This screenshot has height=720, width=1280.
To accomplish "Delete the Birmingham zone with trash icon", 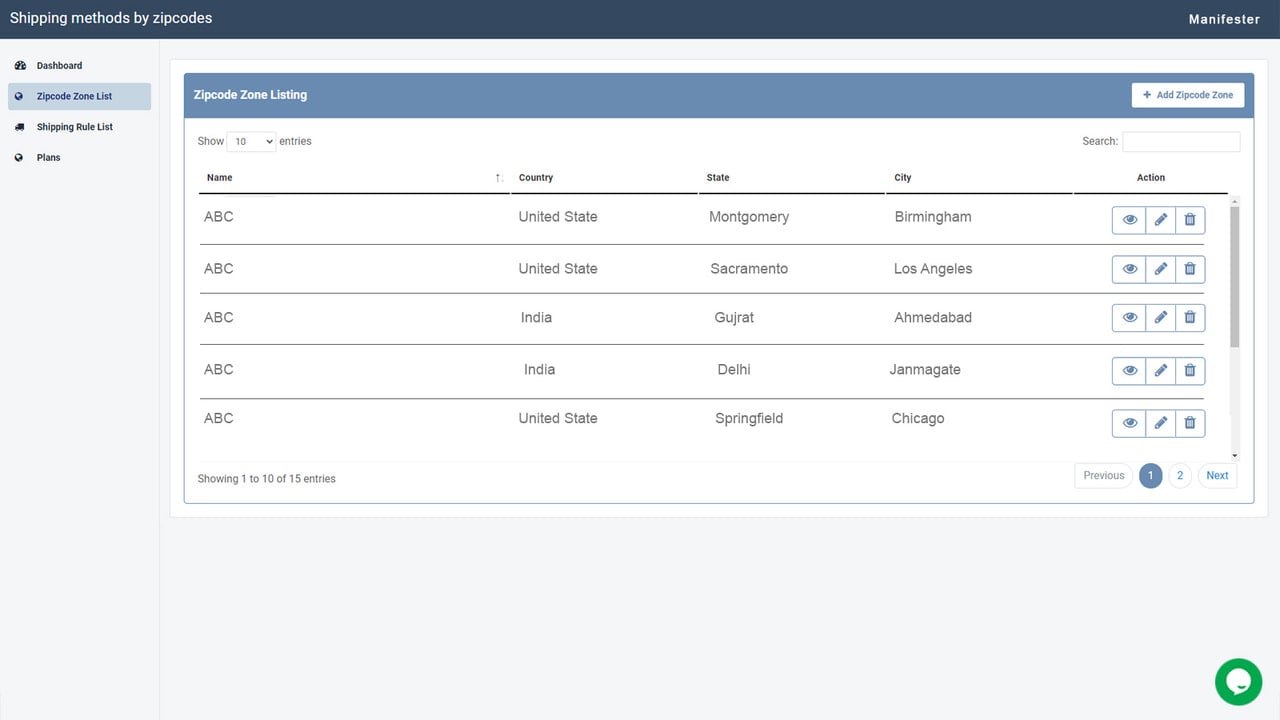I will (x=1190, y=220).
